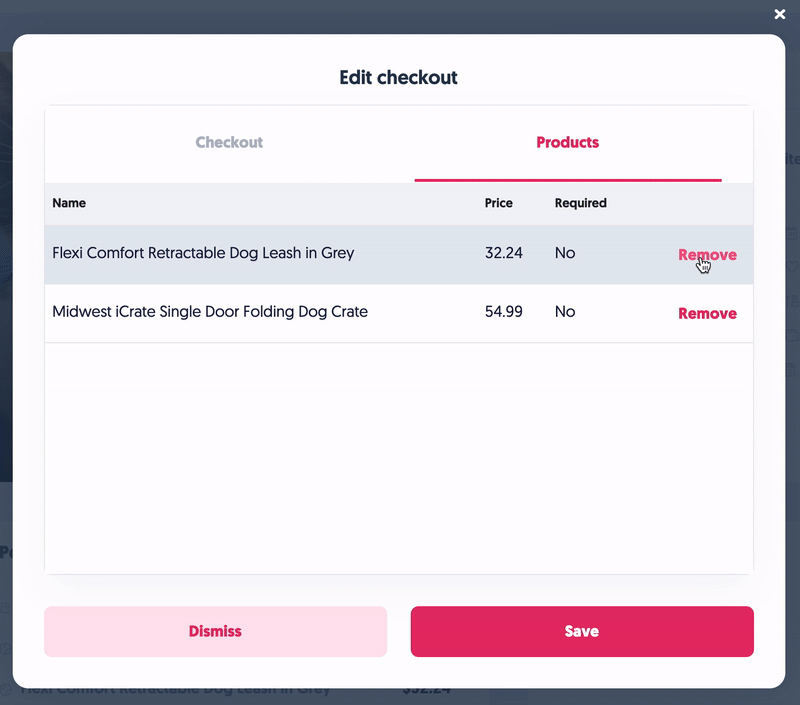Remove the Flexi Comfort Dog Leash product
This screenshot has width=800, height=705.
coord(707,255)
